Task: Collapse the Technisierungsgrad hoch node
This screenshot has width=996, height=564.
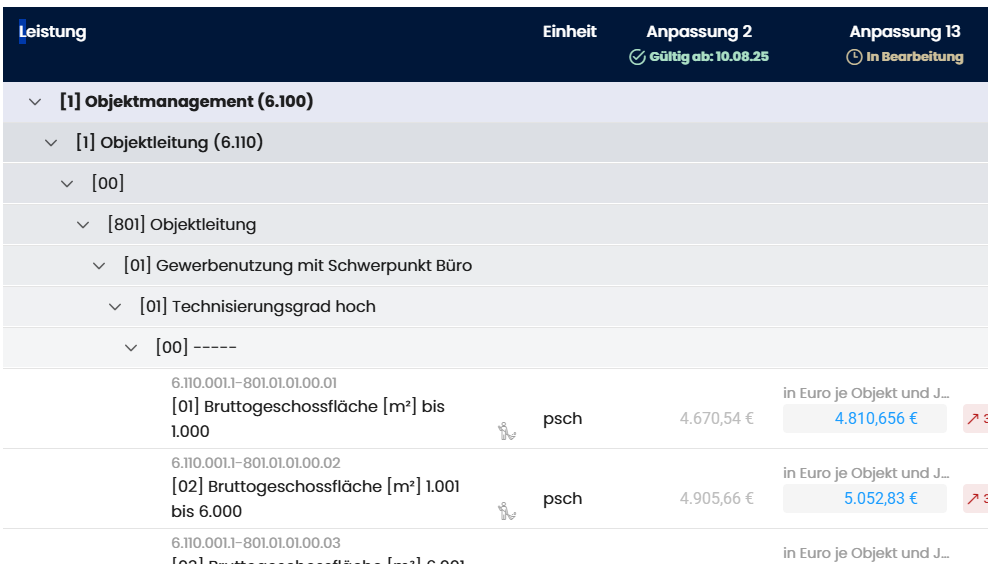Action: point(116,307)
